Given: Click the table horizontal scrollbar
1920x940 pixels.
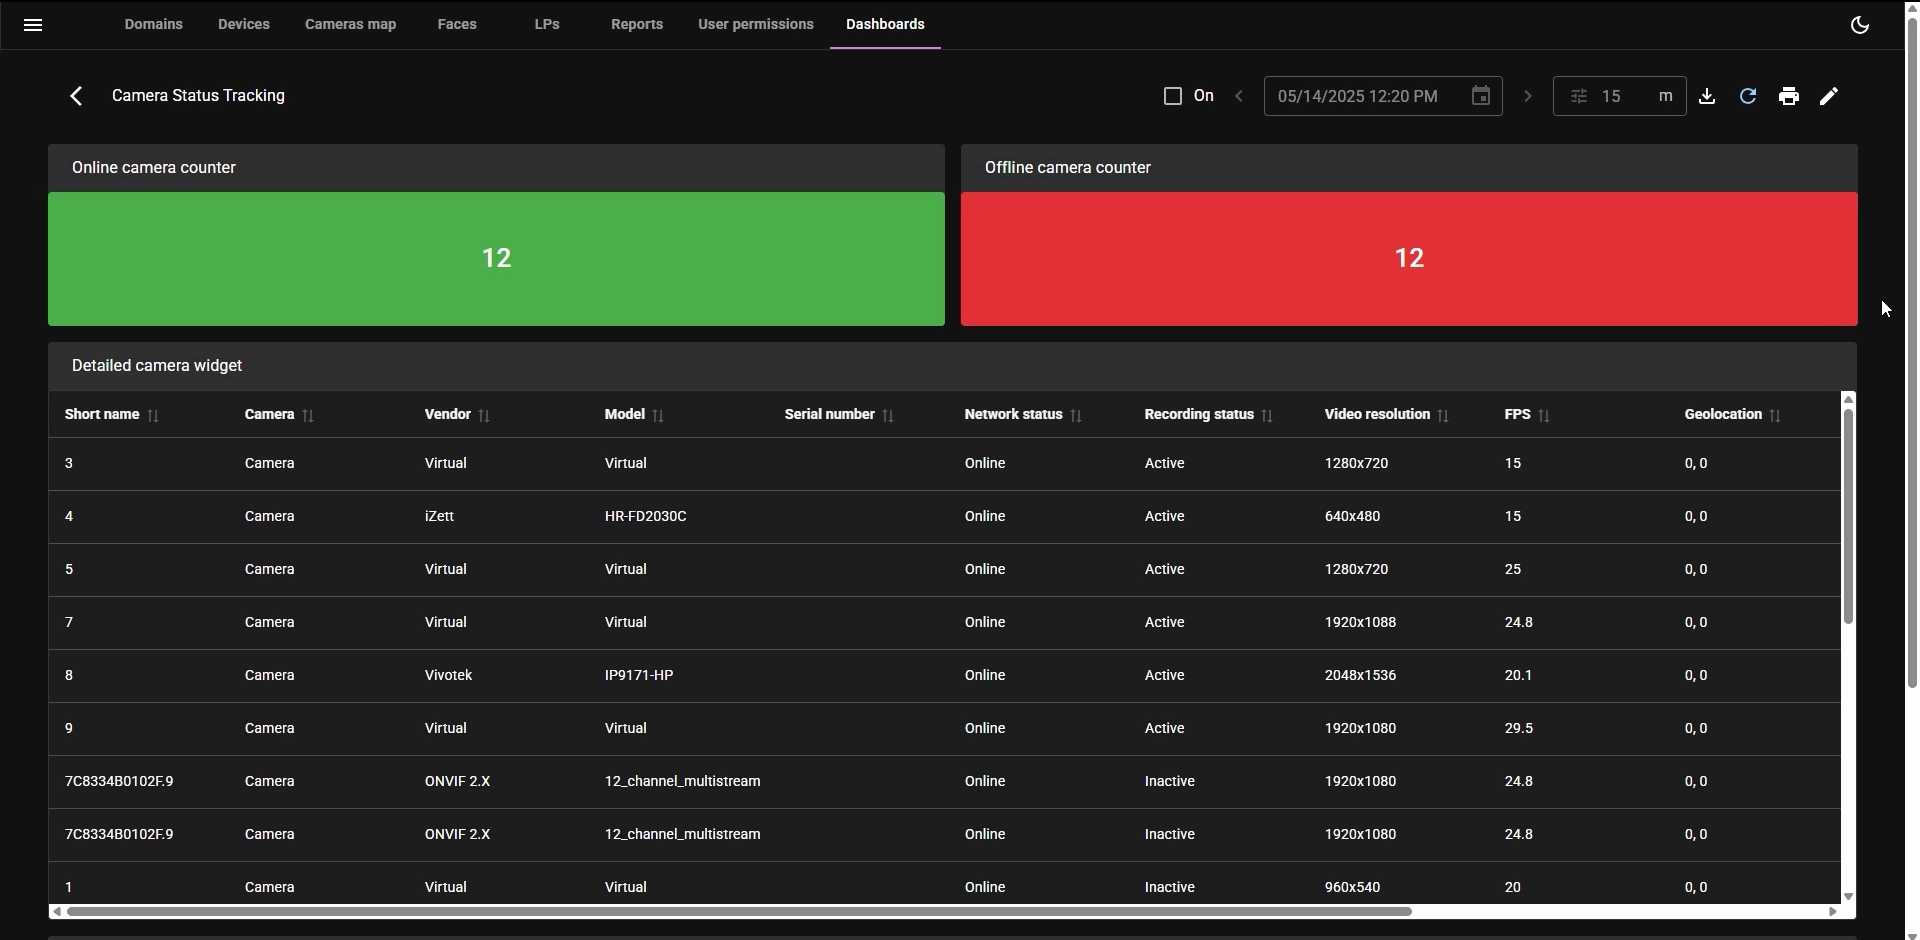Looking at the screenshot, I should tap(738, 911).
